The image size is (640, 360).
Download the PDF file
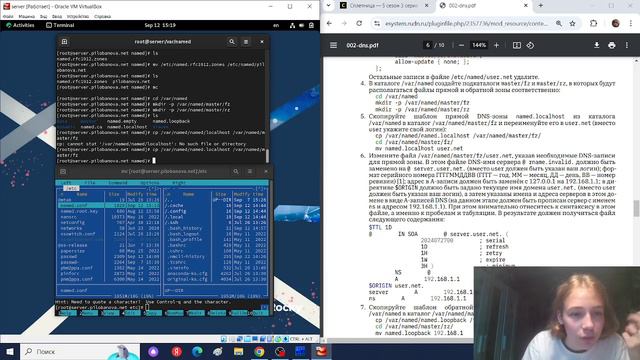tap(597, 45)
